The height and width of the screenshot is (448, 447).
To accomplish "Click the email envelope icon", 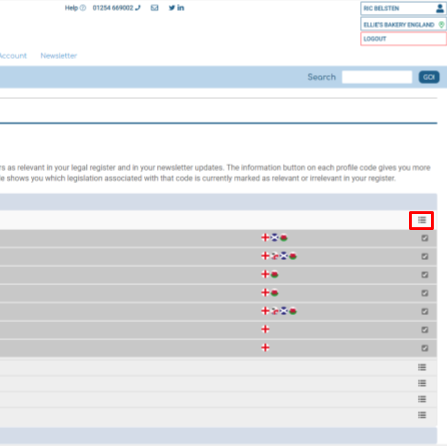I will 154,8.
